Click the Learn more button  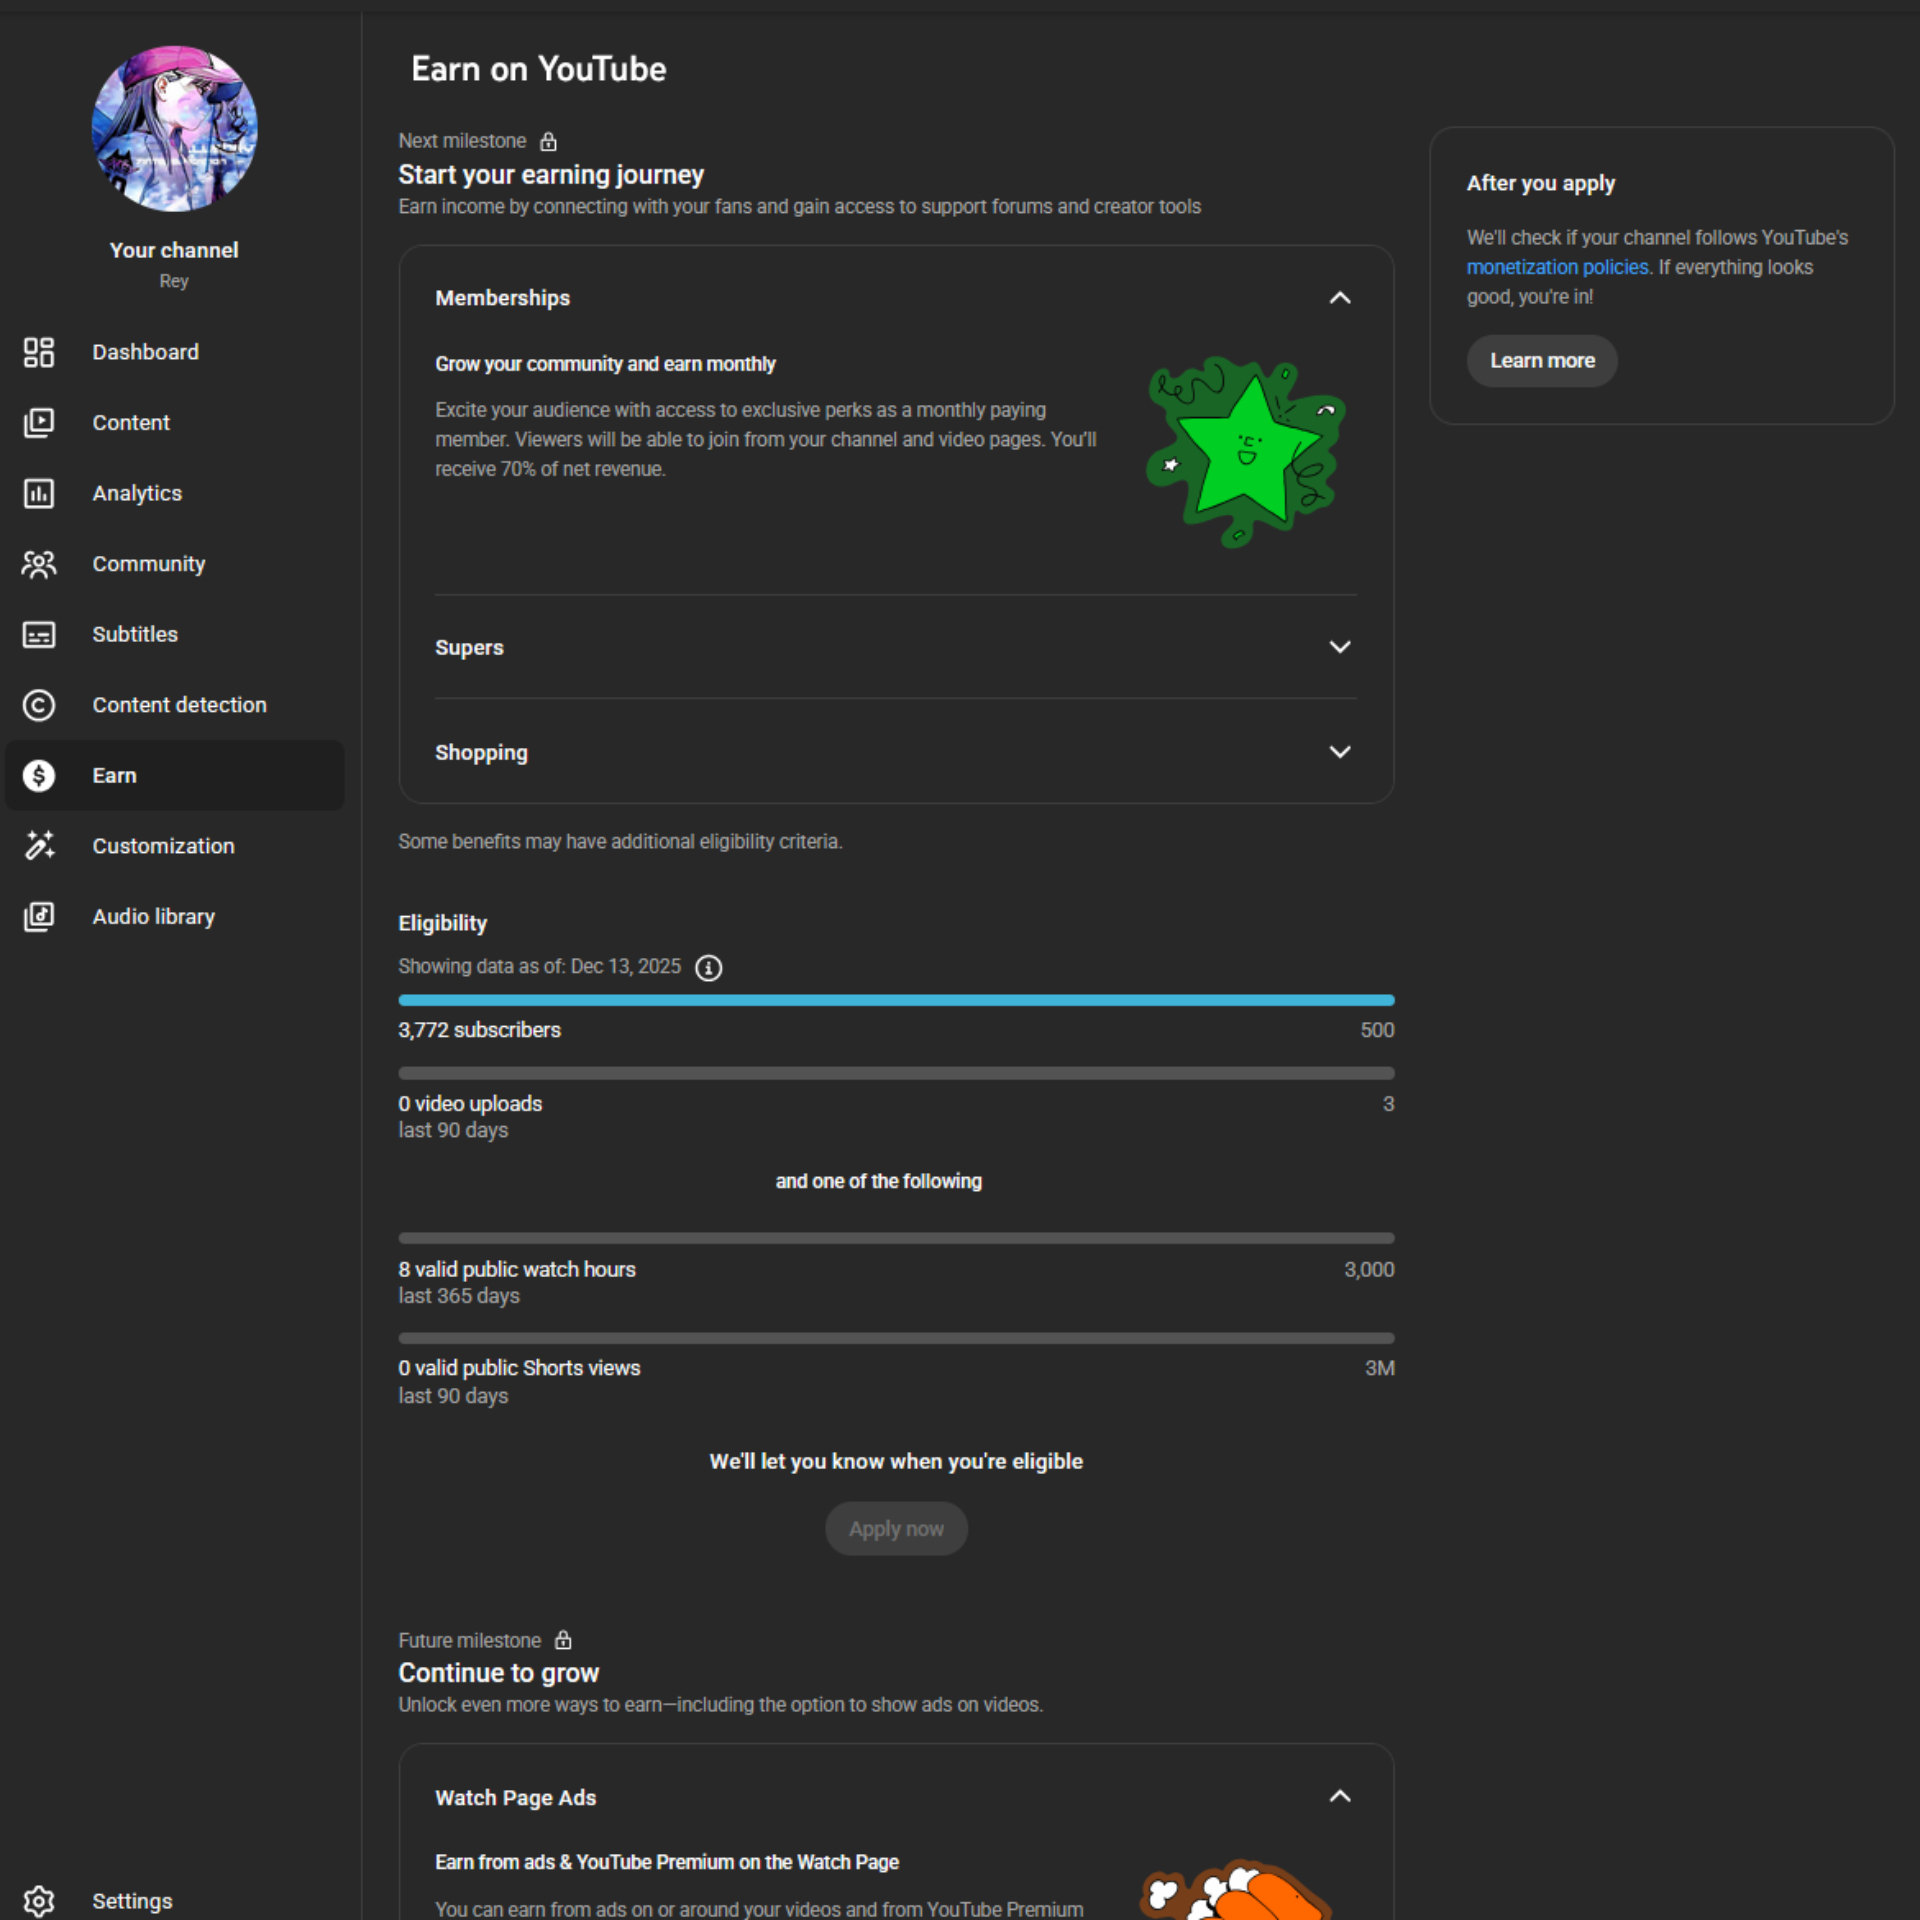coord(1541,361)
